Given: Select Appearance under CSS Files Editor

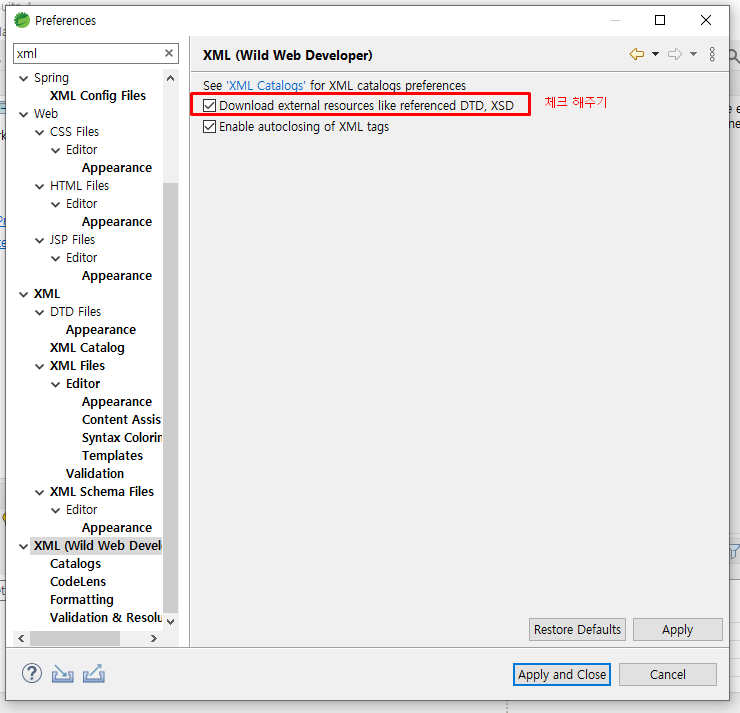Looking at the screenshot, I should click(117, 168).
